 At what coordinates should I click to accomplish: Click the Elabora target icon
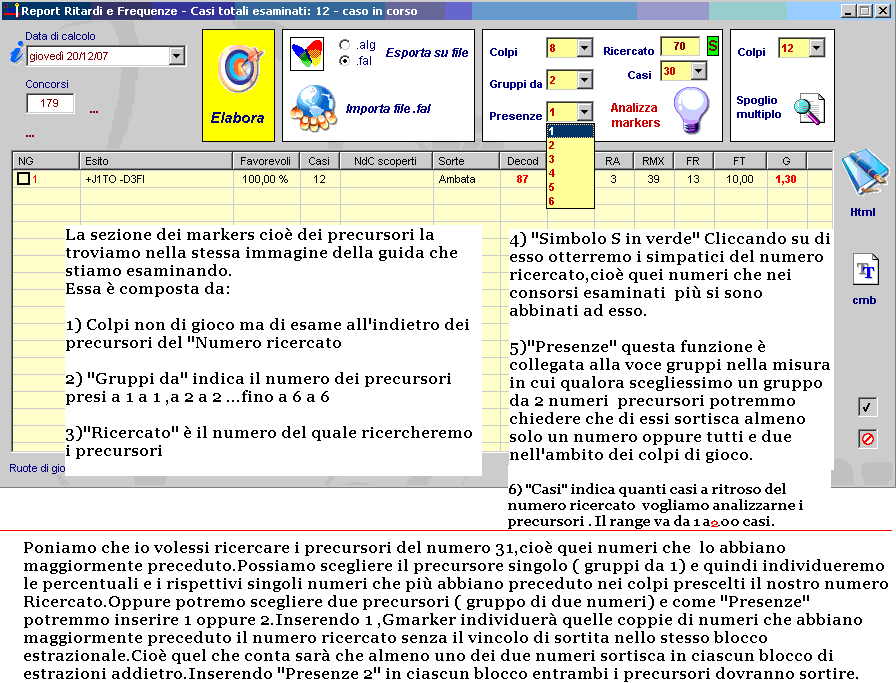pos(239,69)
